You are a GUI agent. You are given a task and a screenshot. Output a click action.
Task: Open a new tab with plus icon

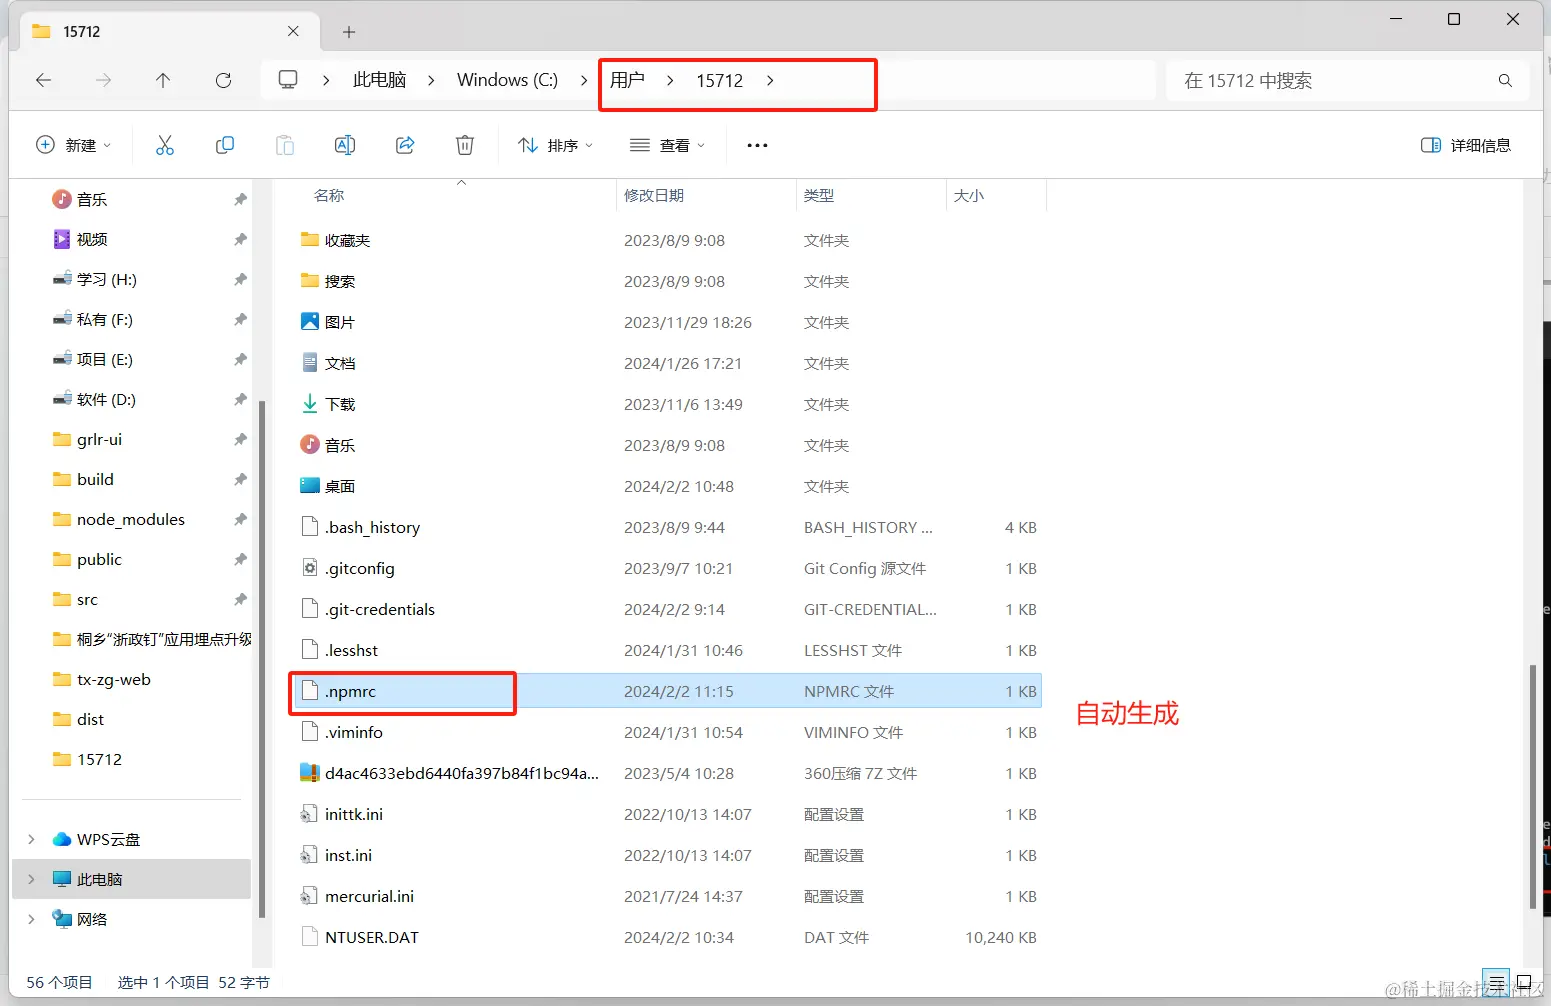click(x=349, y=32)
